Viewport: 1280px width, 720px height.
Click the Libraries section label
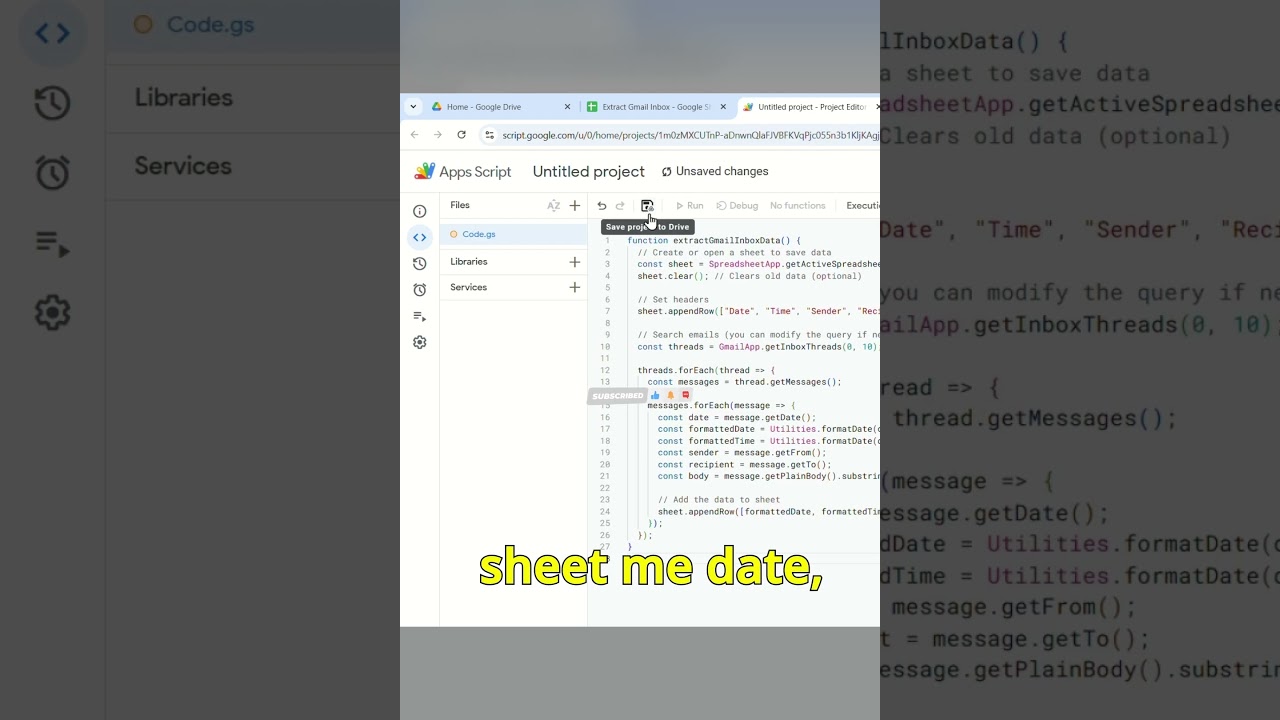pyautogui.click(x=469, y=262)
